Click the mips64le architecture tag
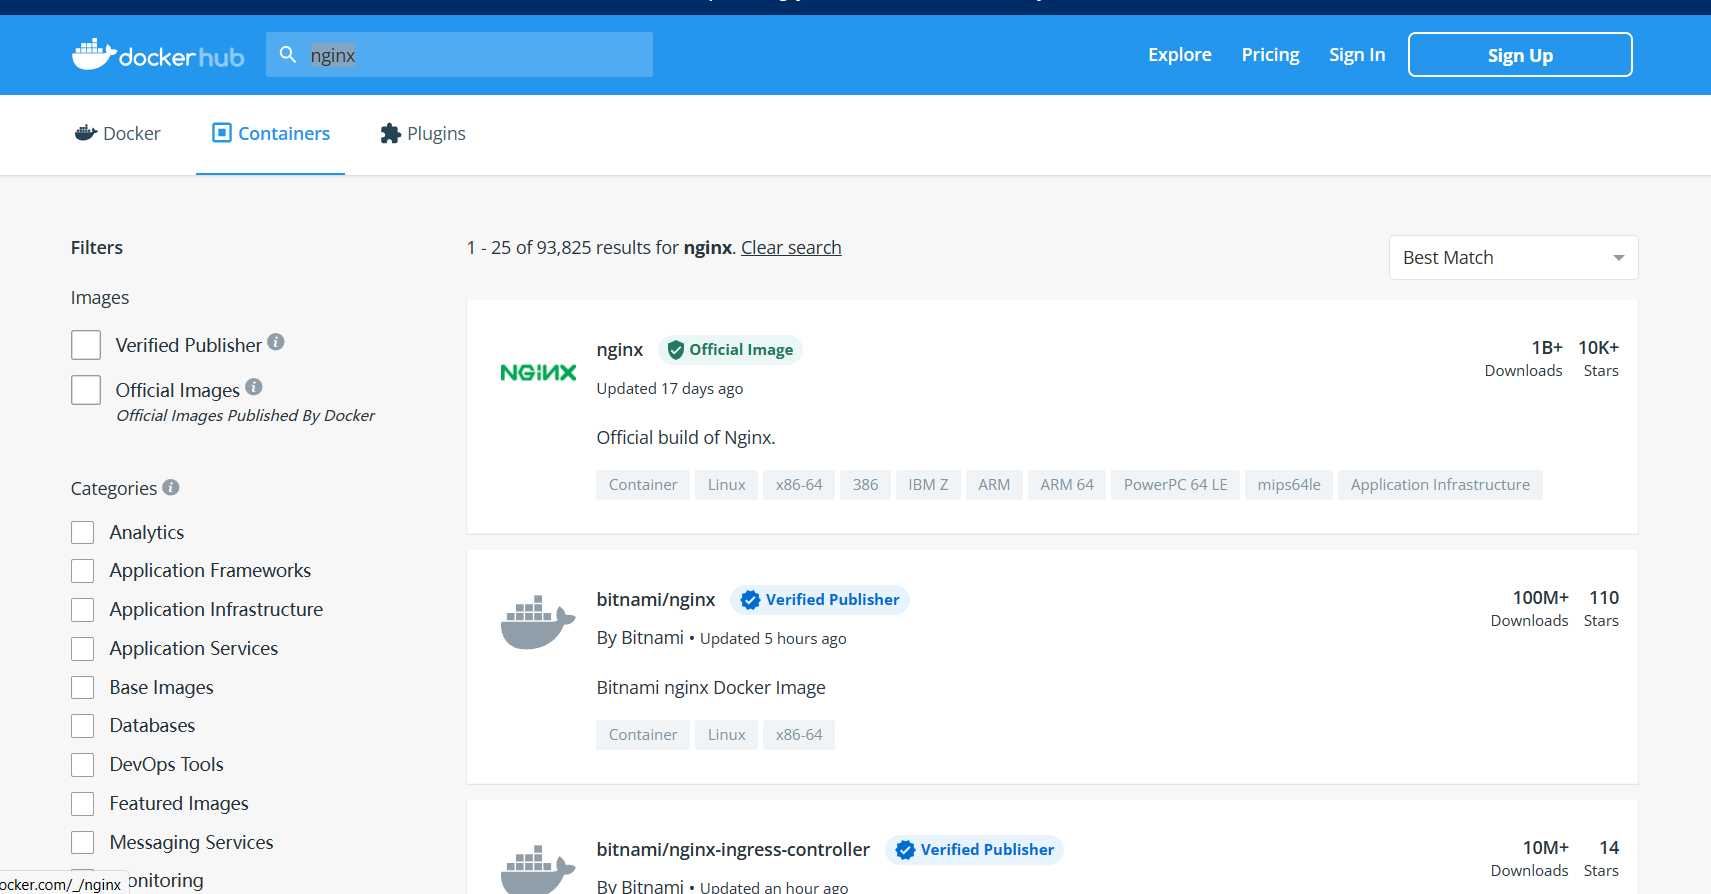Viewport: 1711px width, 894px height. 1289,485
